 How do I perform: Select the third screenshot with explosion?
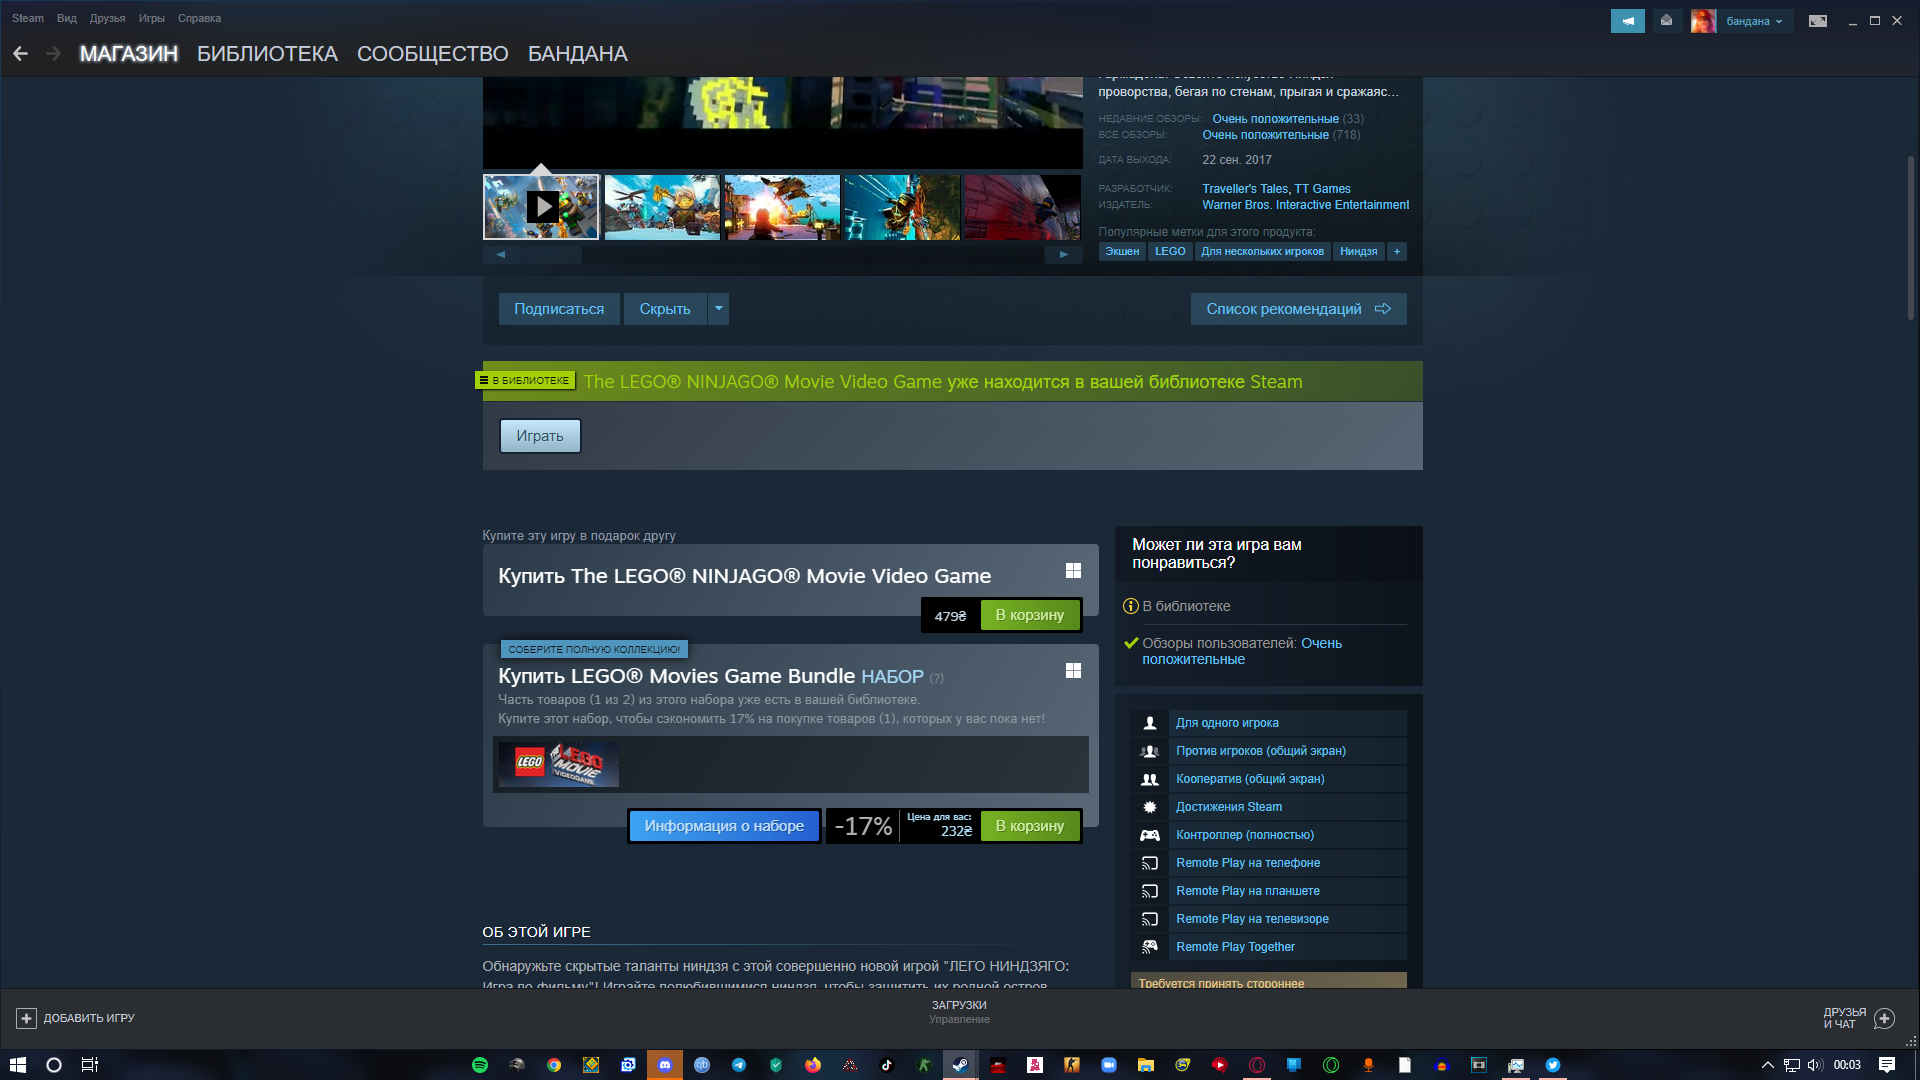coord(782,207)
